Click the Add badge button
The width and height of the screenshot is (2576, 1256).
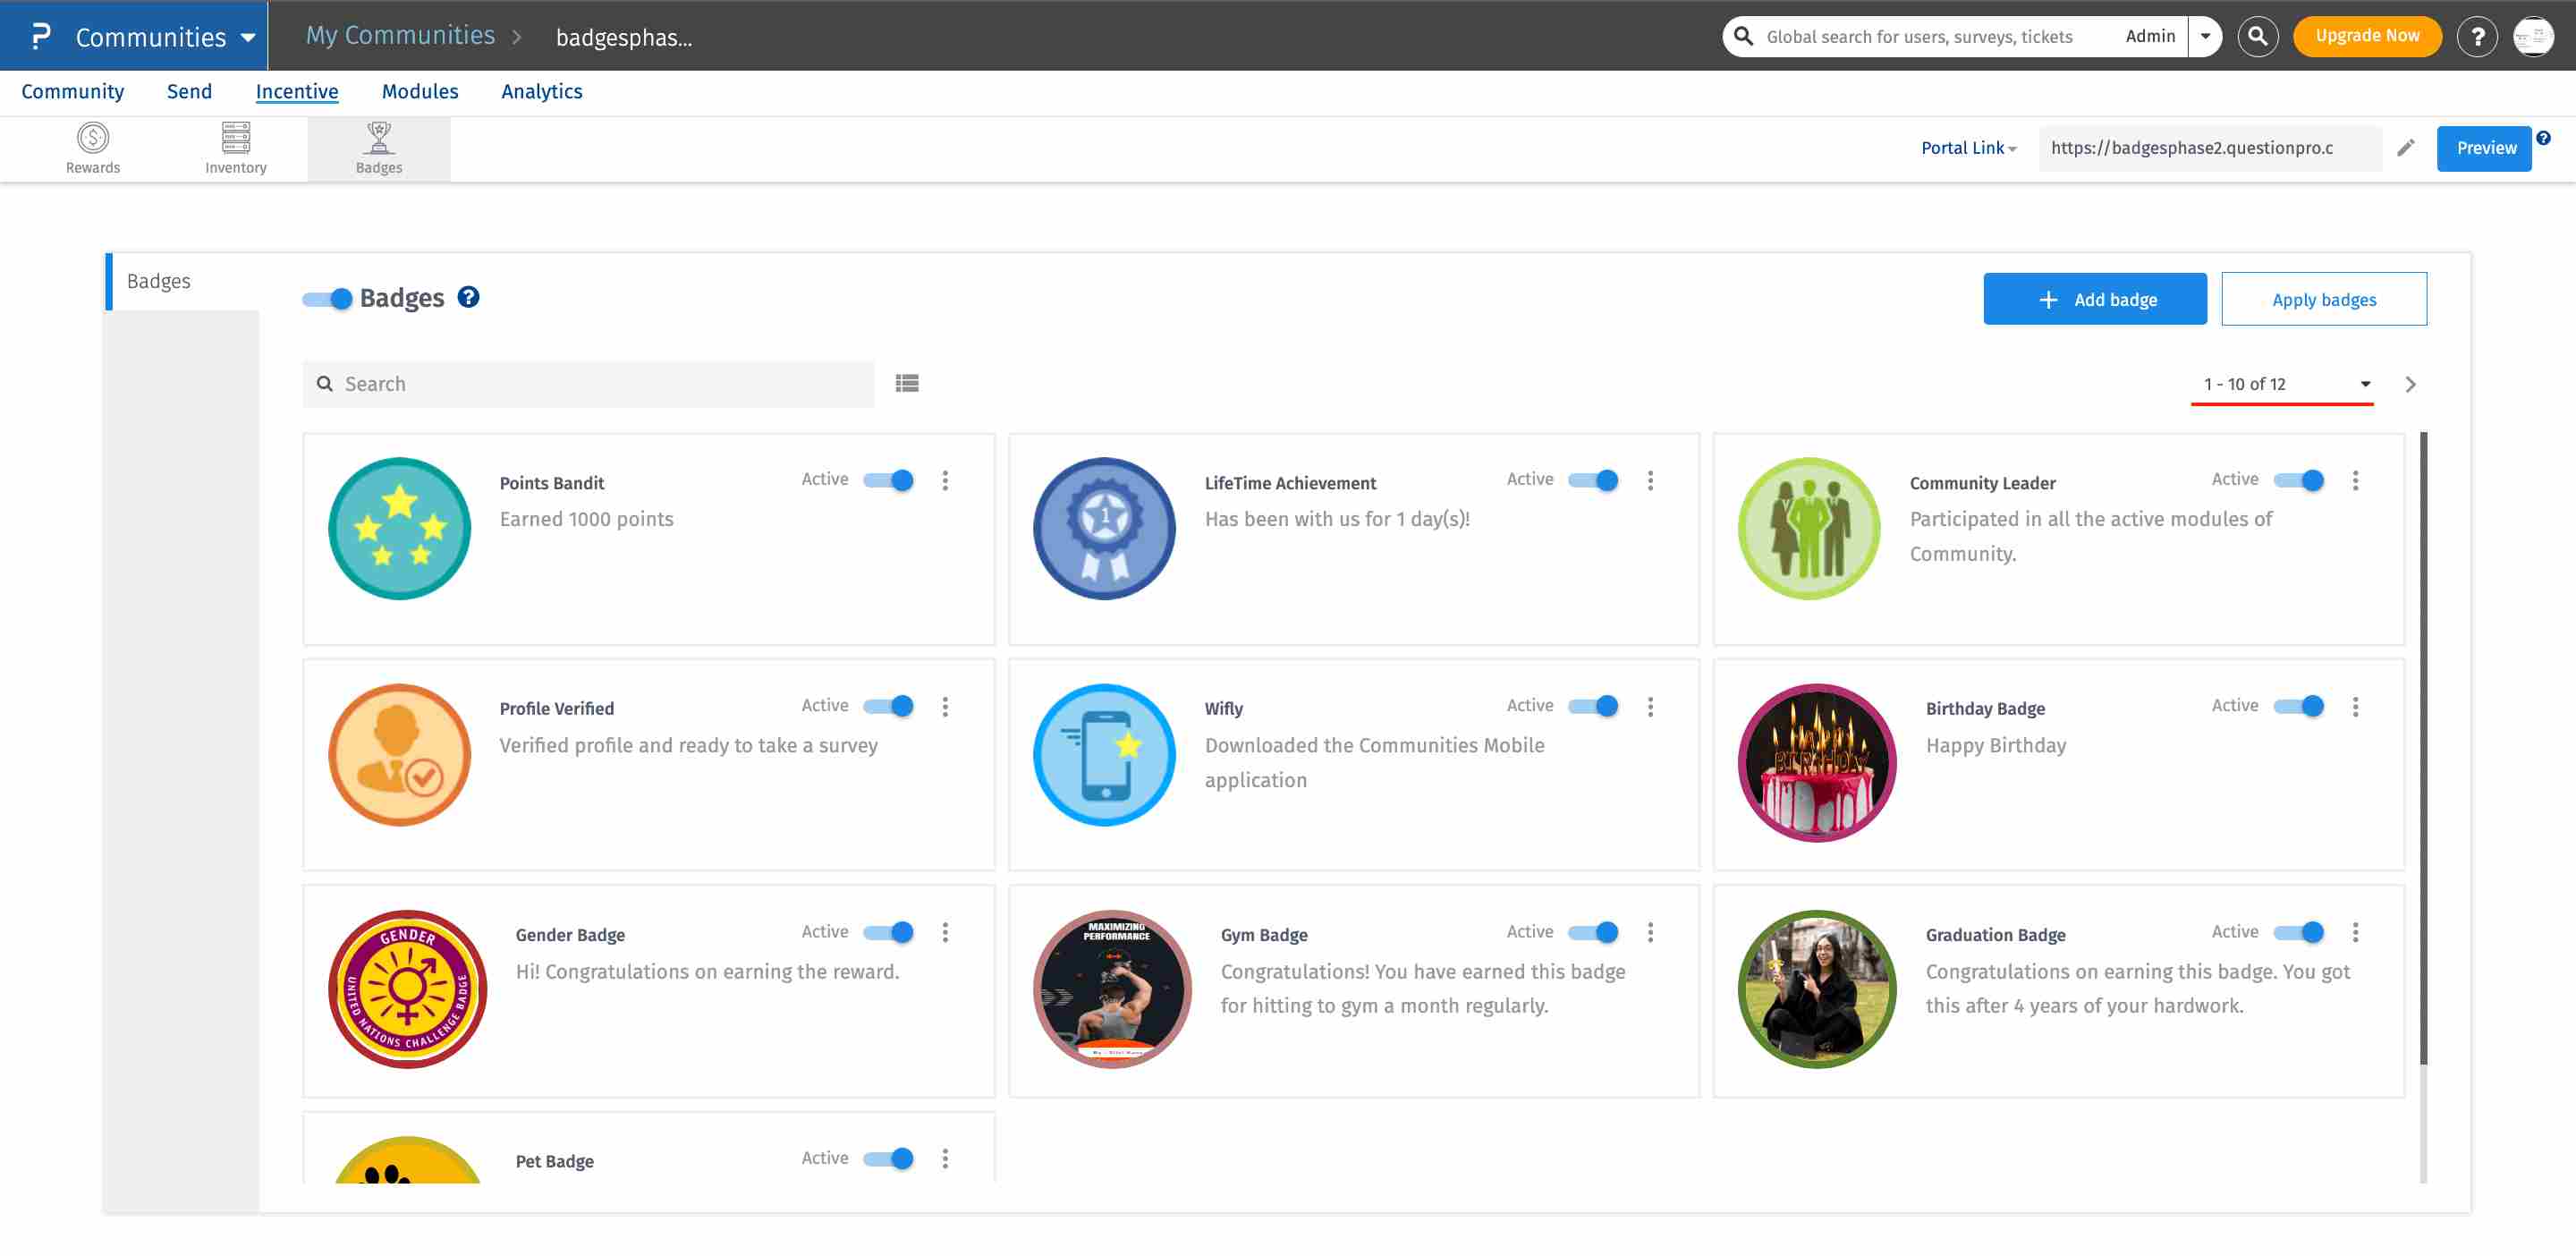(2094, 300)
